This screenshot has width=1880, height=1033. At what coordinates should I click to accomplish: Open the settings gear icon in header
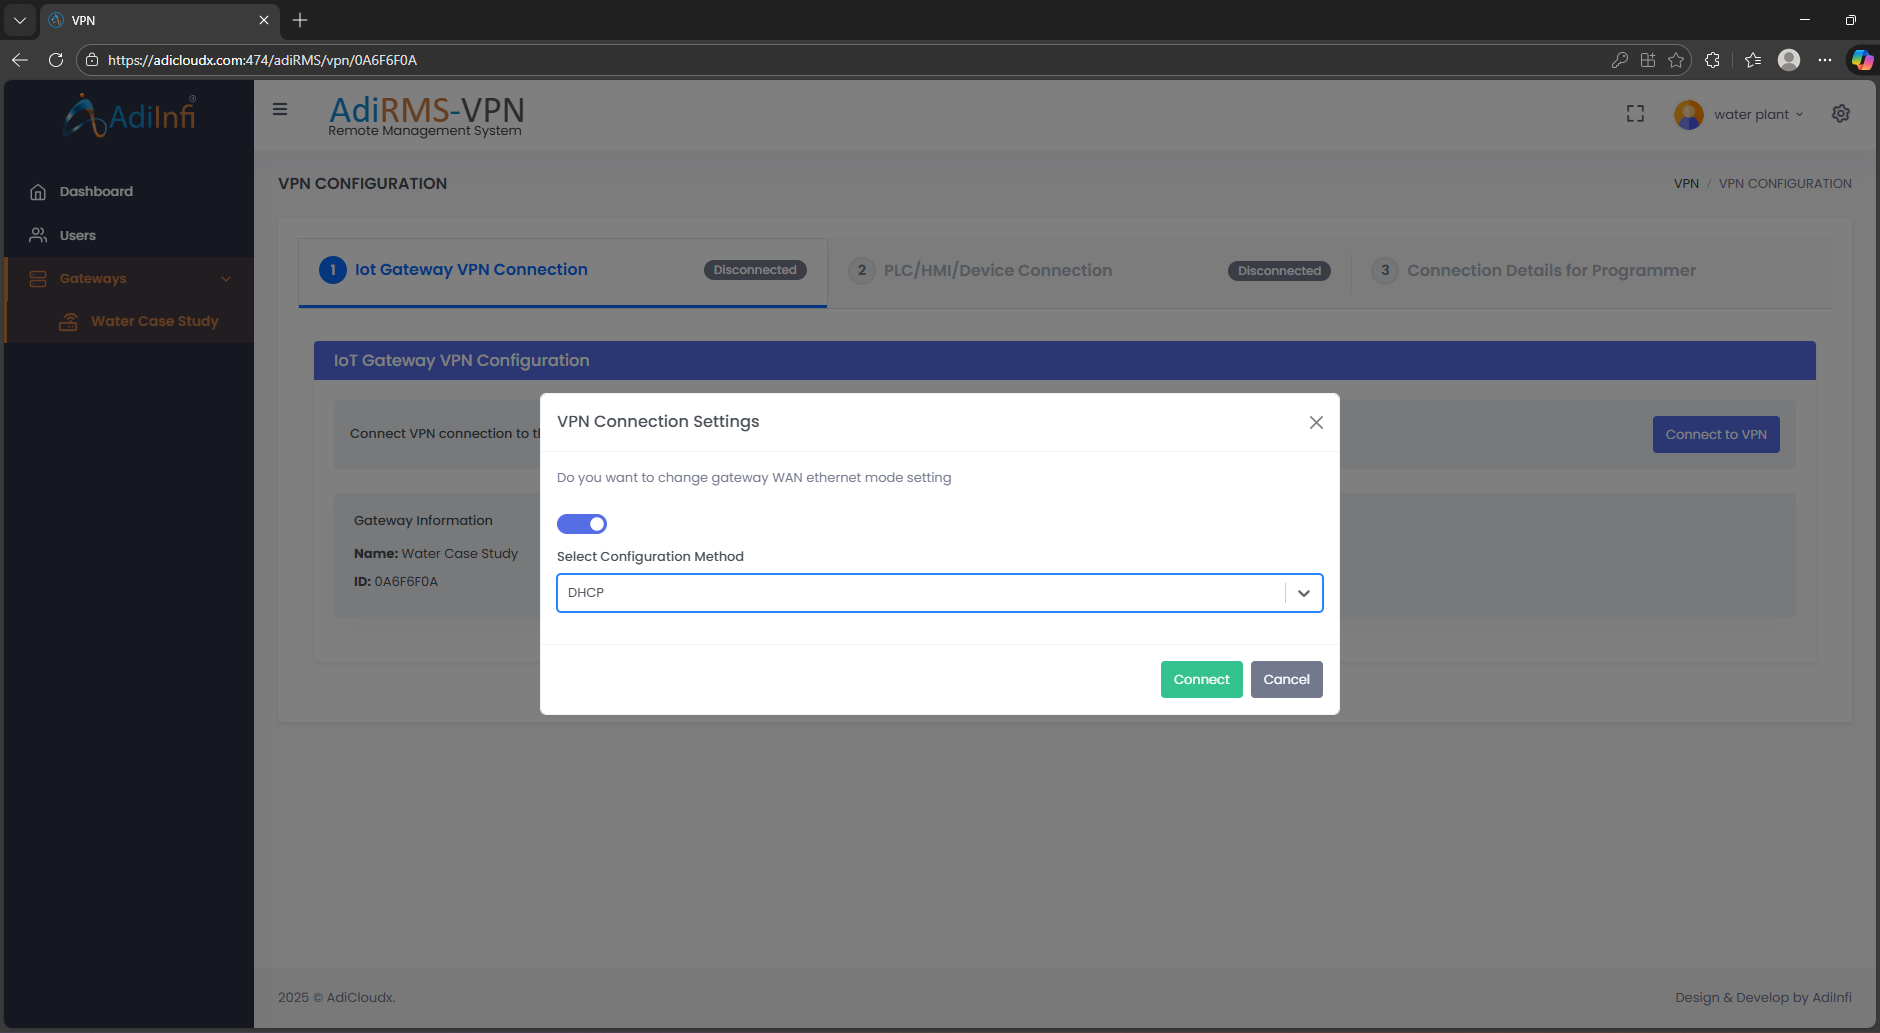[x=1840, y=114]
